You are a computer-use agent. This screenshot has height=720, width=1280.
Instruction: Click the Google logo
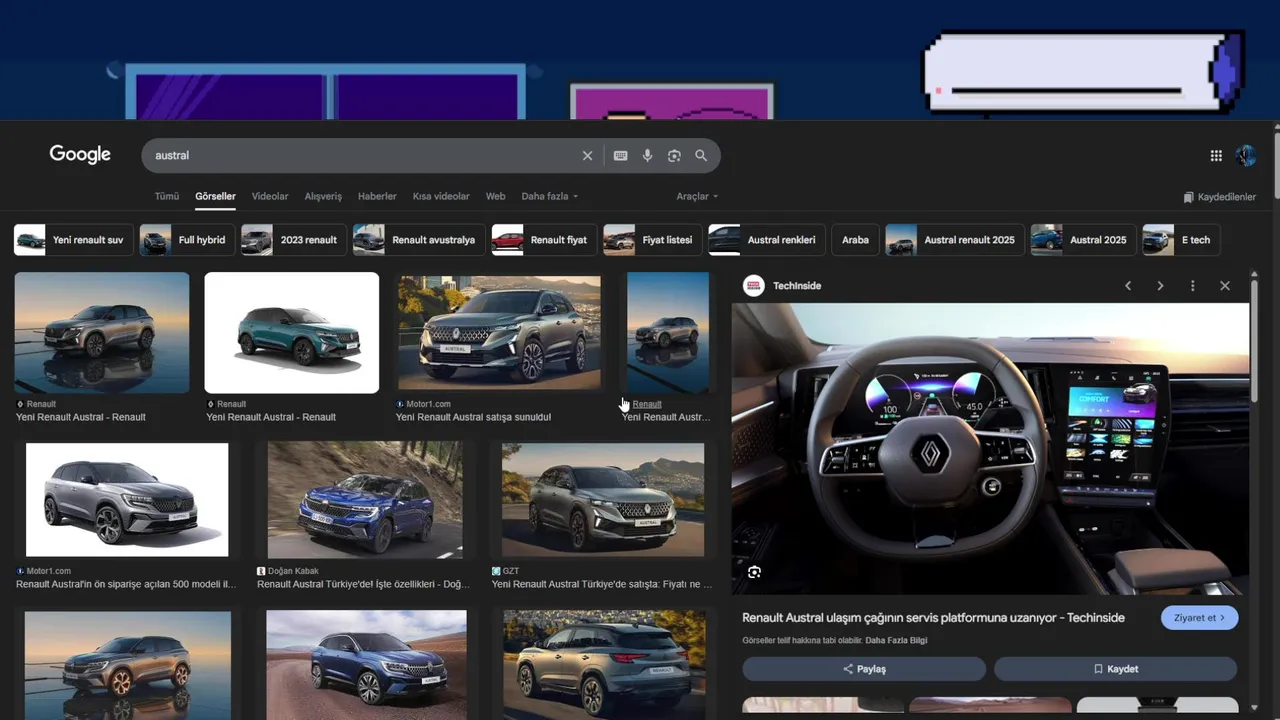pyautogui.click(x=80, y=154)
